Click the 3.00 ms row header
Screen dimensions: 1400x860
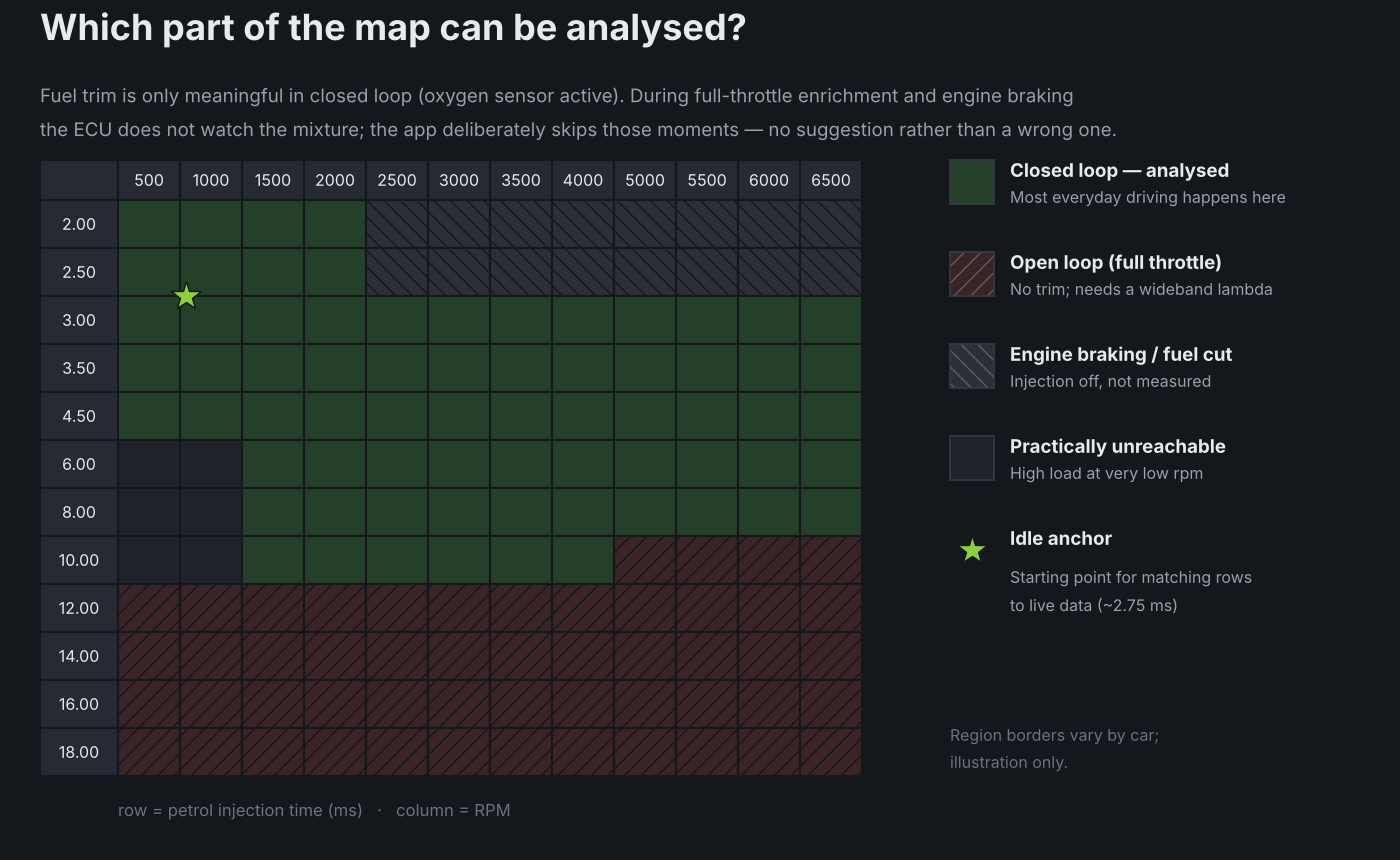tap(79, 320)
